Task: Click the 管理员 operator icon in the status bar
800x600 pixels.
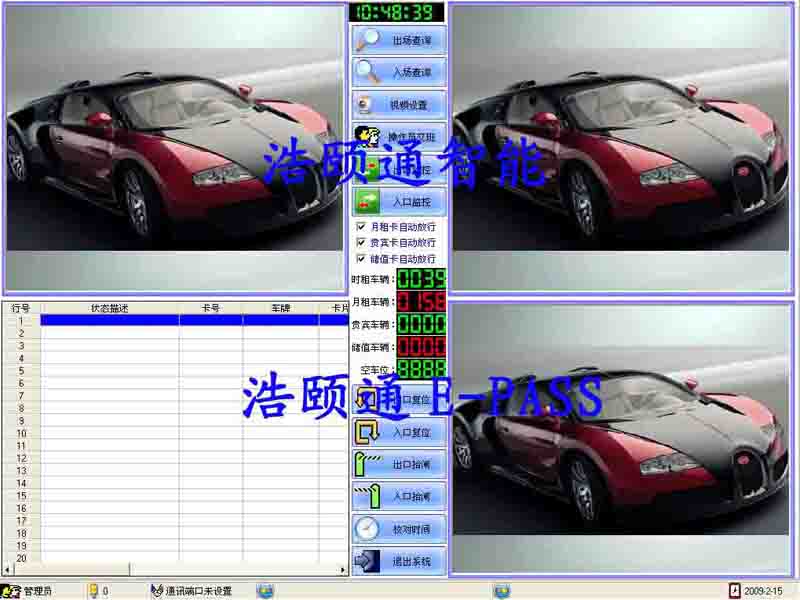Action: point(11,591)
